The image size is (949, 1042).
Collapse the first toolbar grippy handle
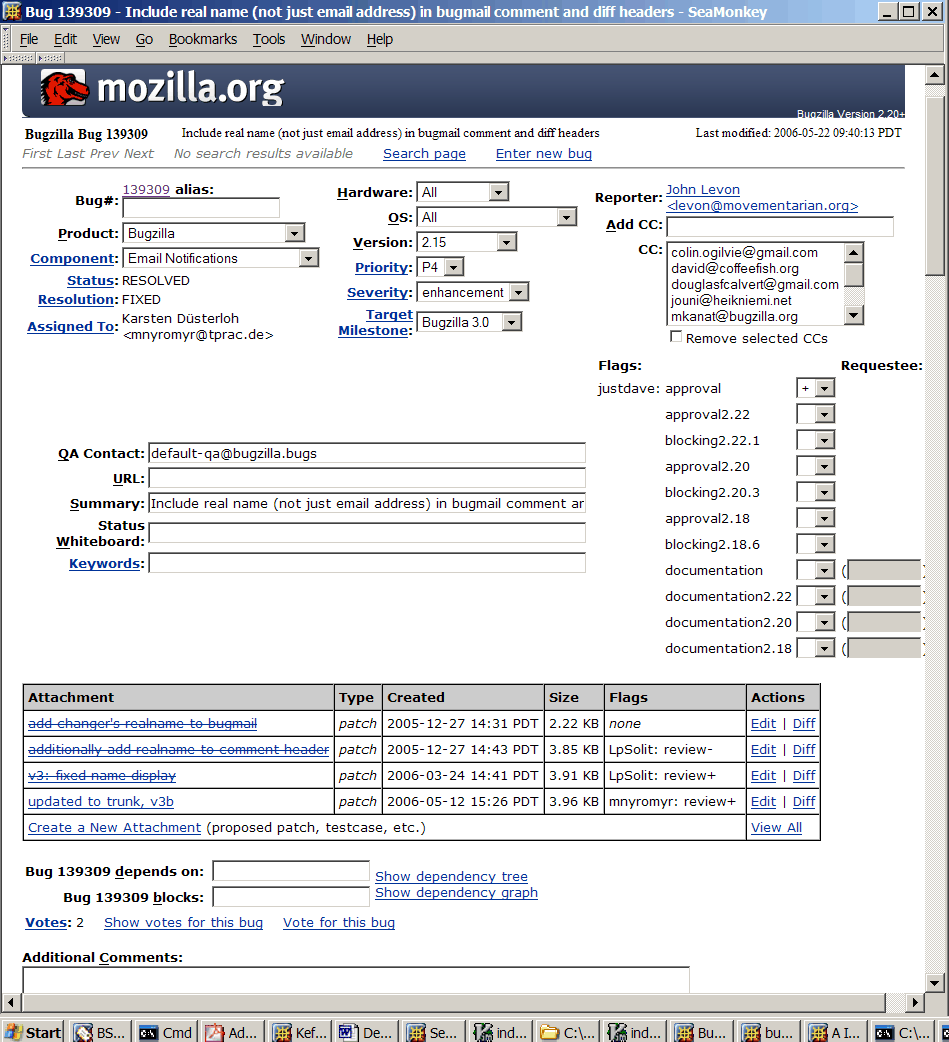(18, 58)
